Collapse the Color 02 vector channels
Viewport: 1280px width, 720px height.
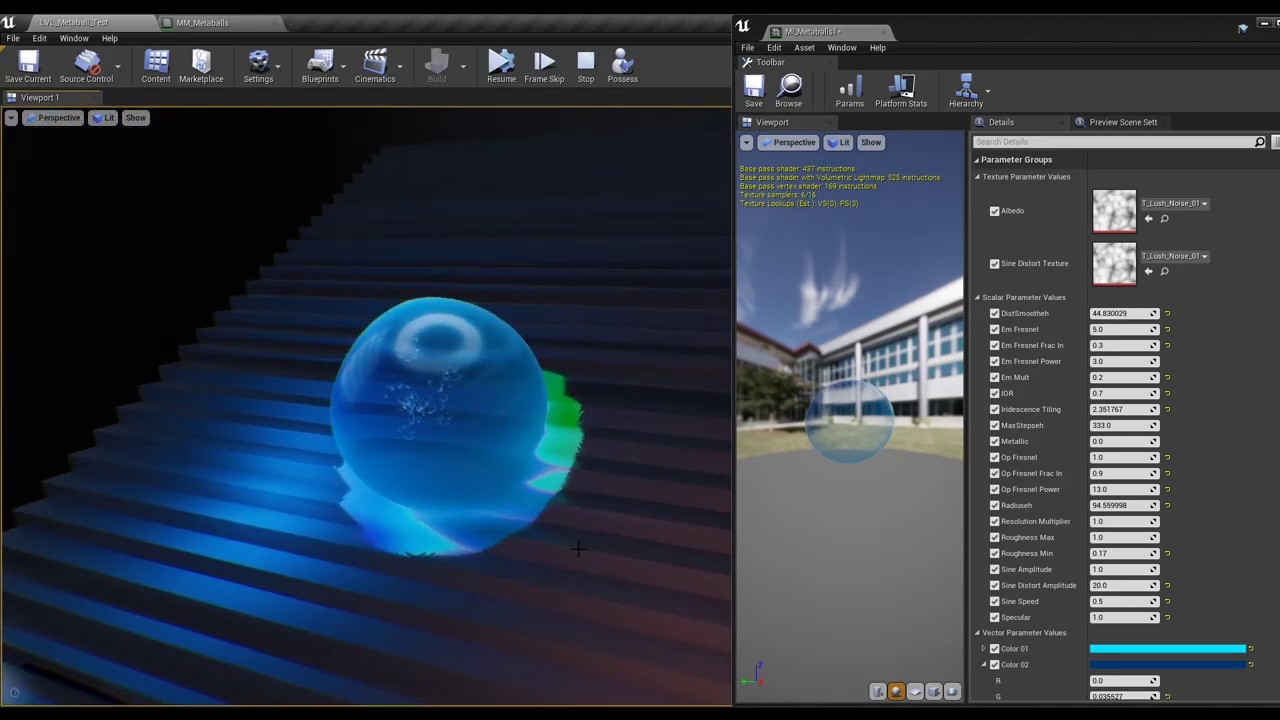pos(983,665)
